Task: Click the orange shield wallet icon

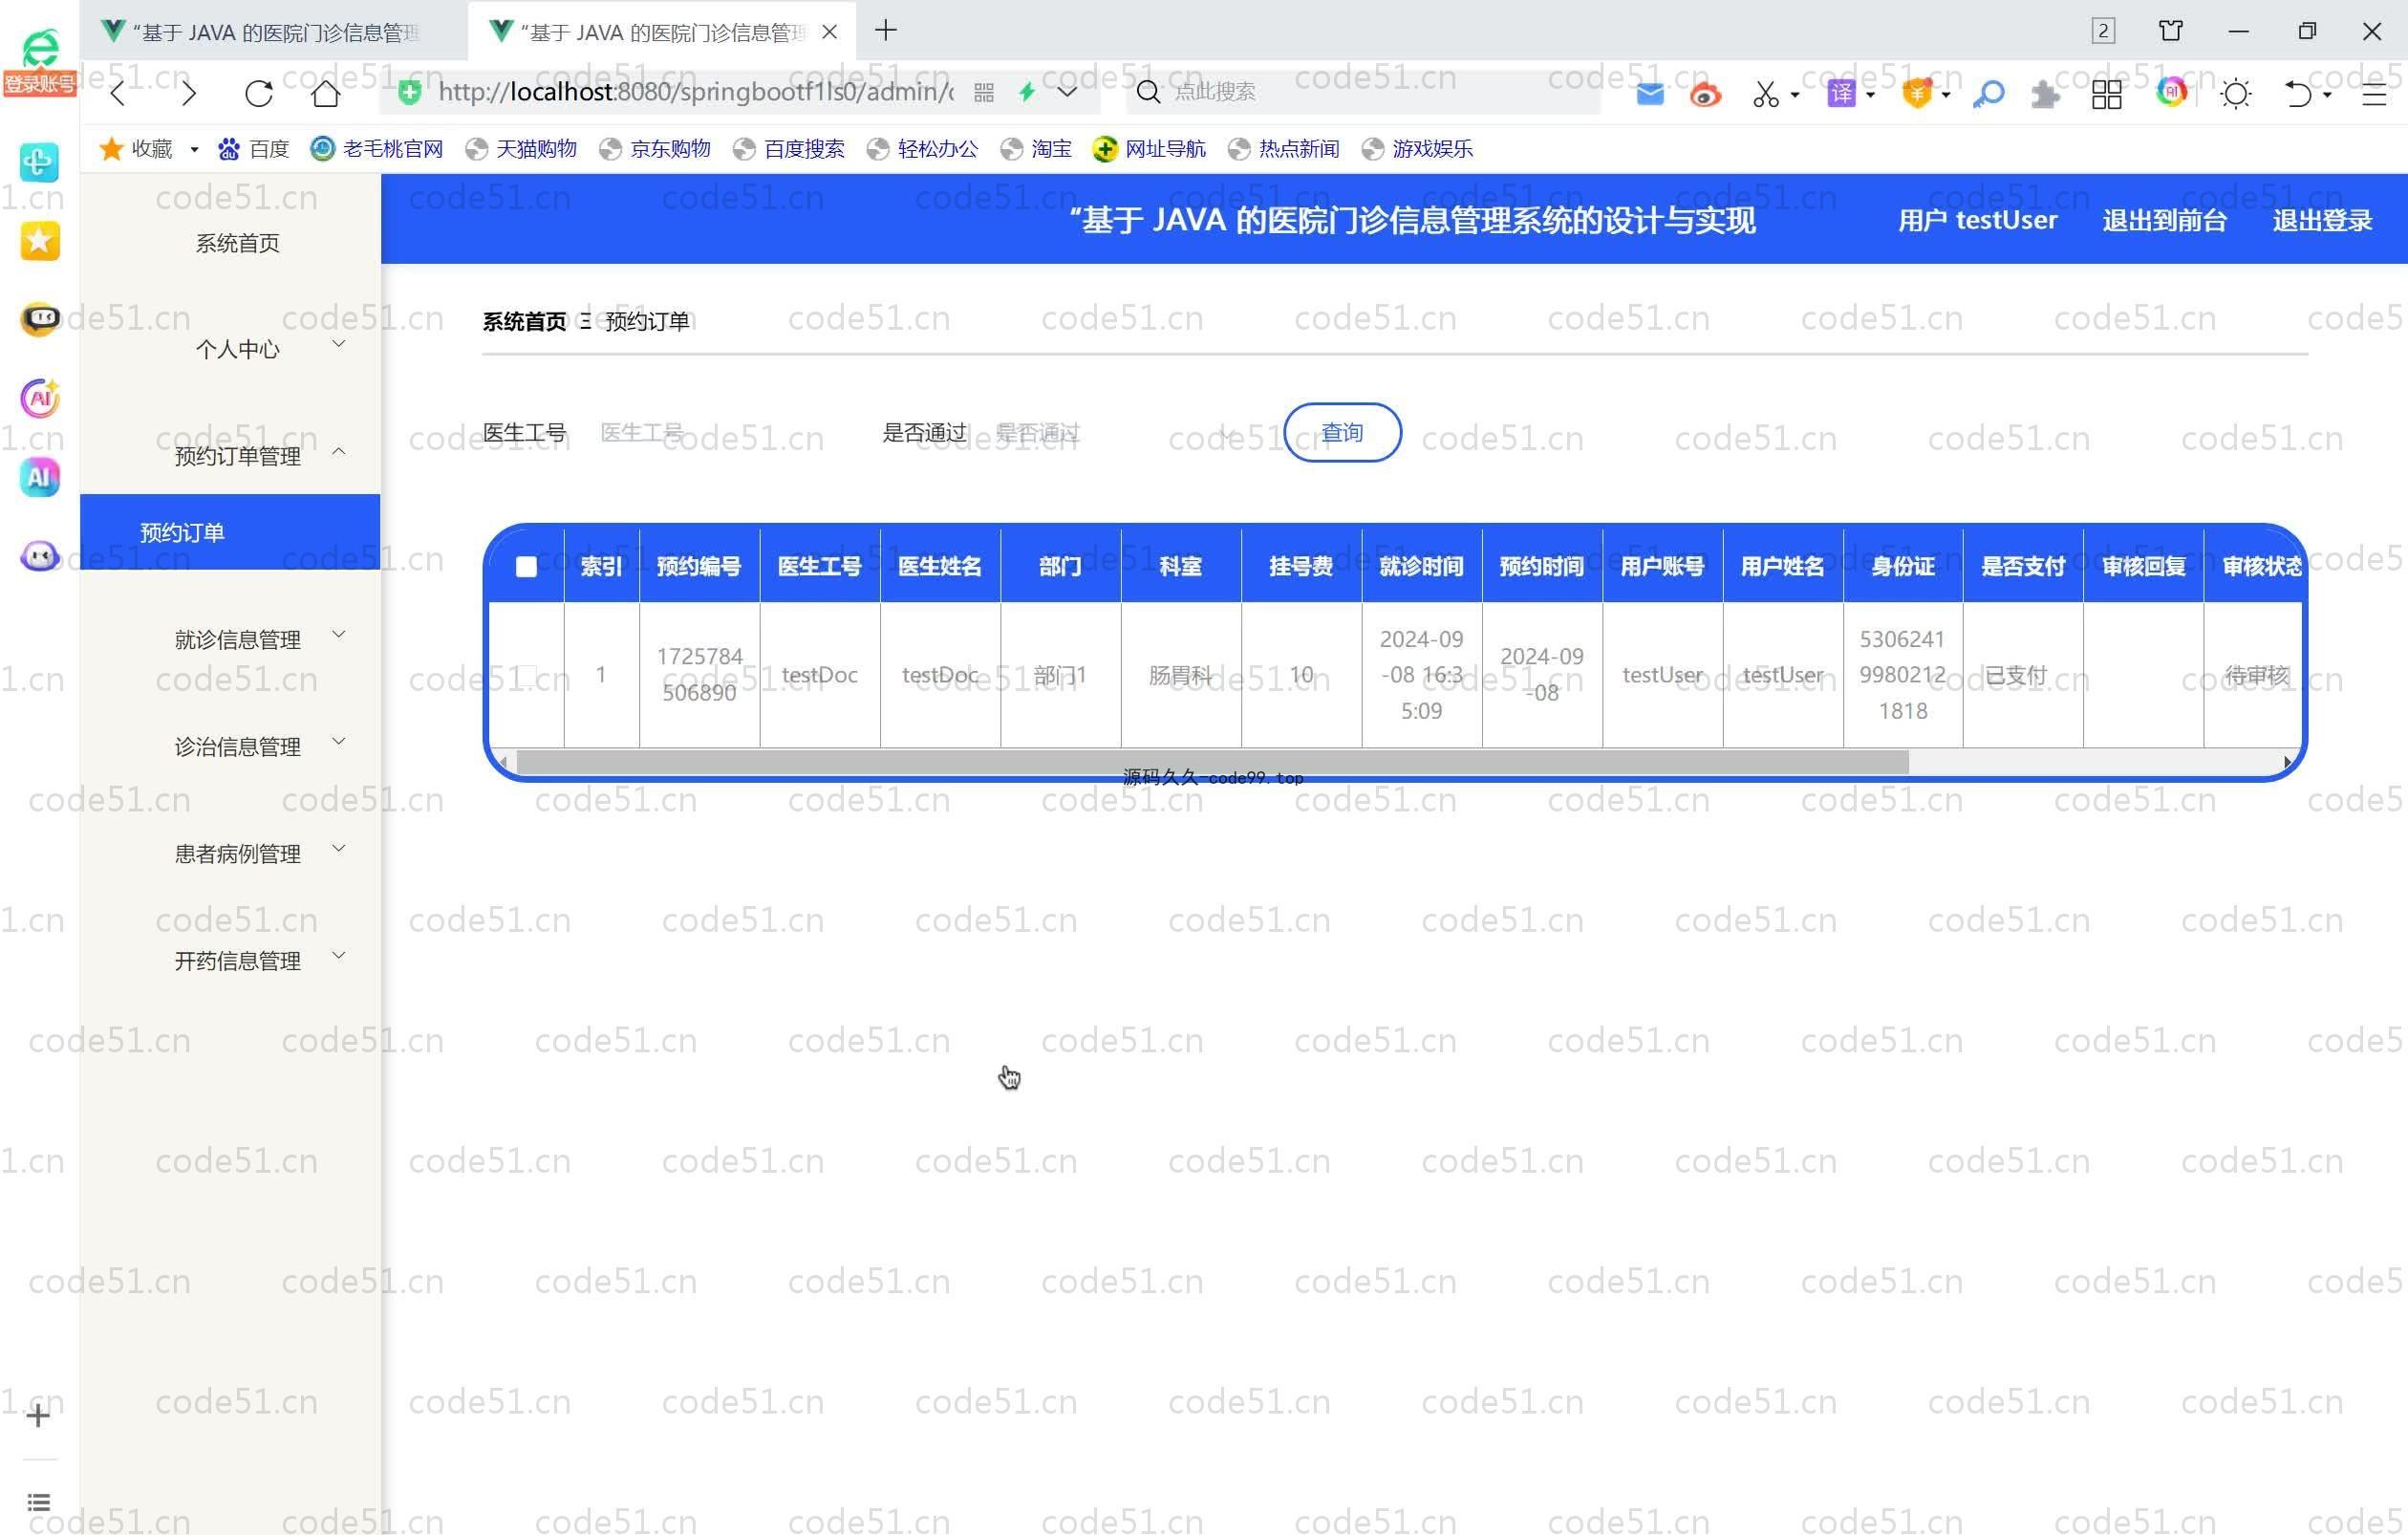Action: point(1917,93)
